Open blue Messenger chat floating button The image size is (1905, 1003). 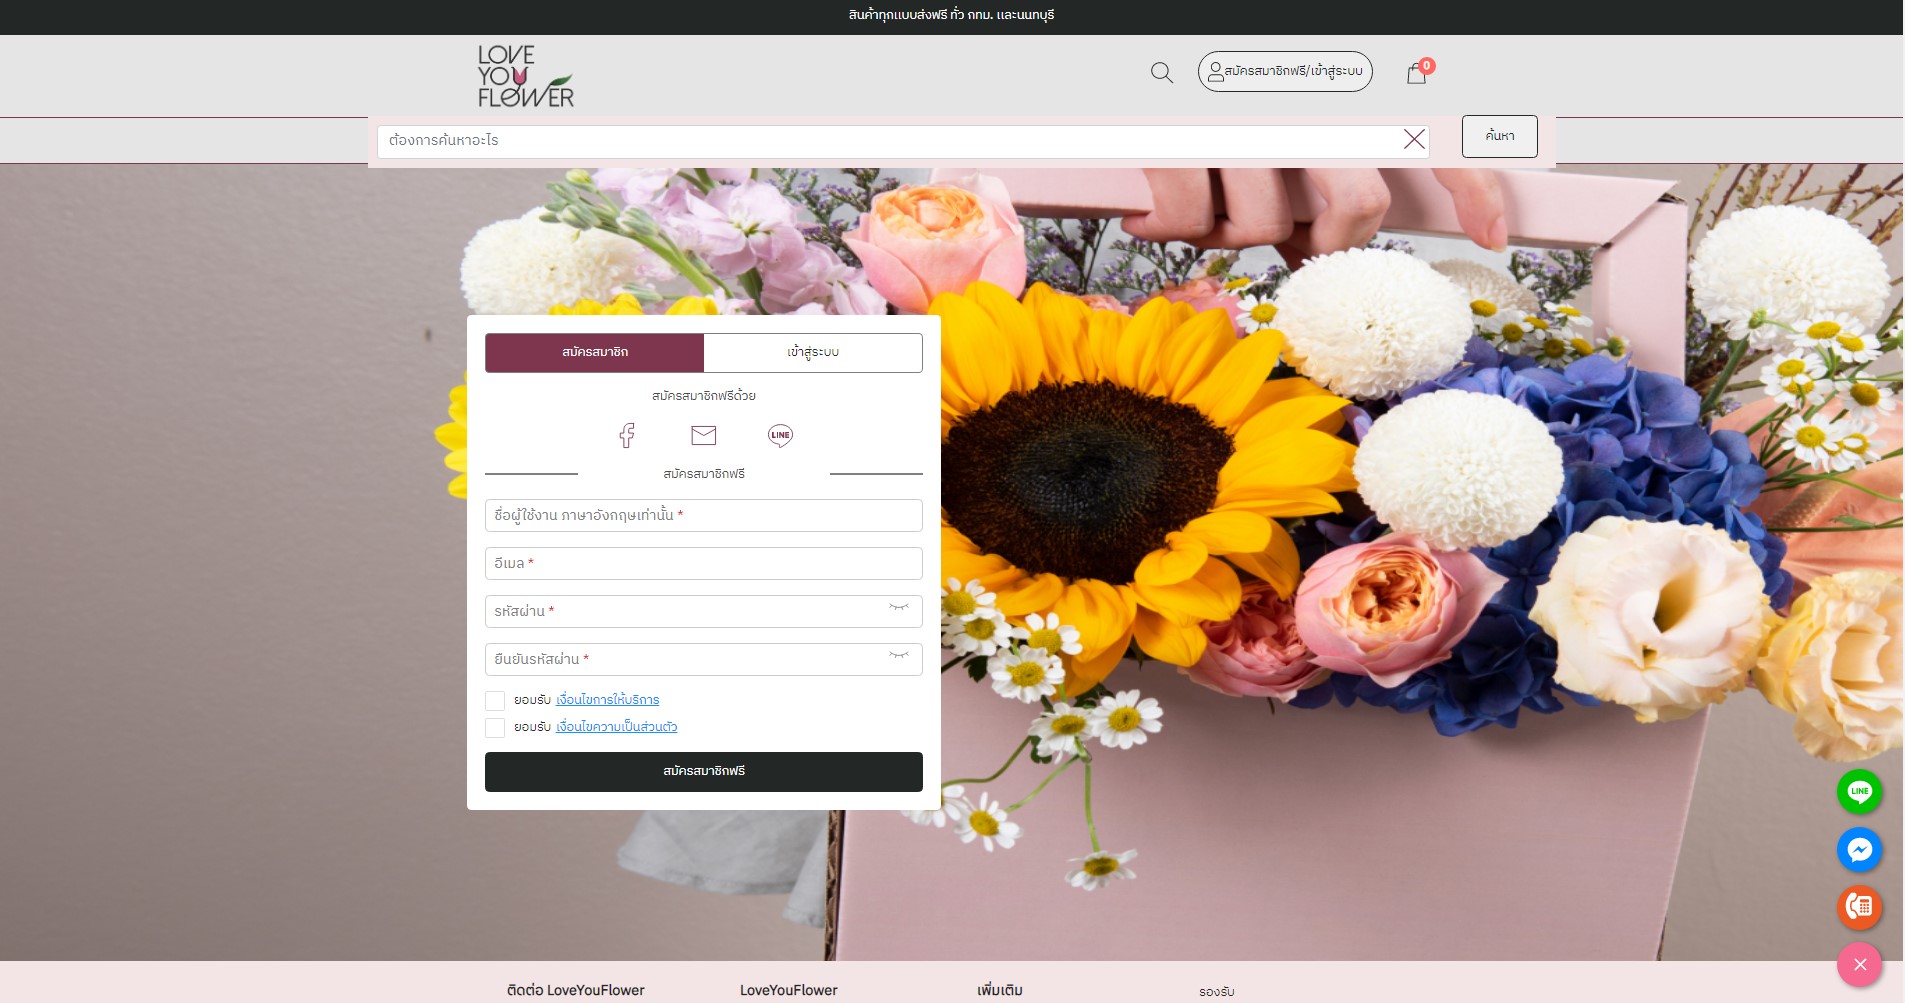[x=1859, y=850]
